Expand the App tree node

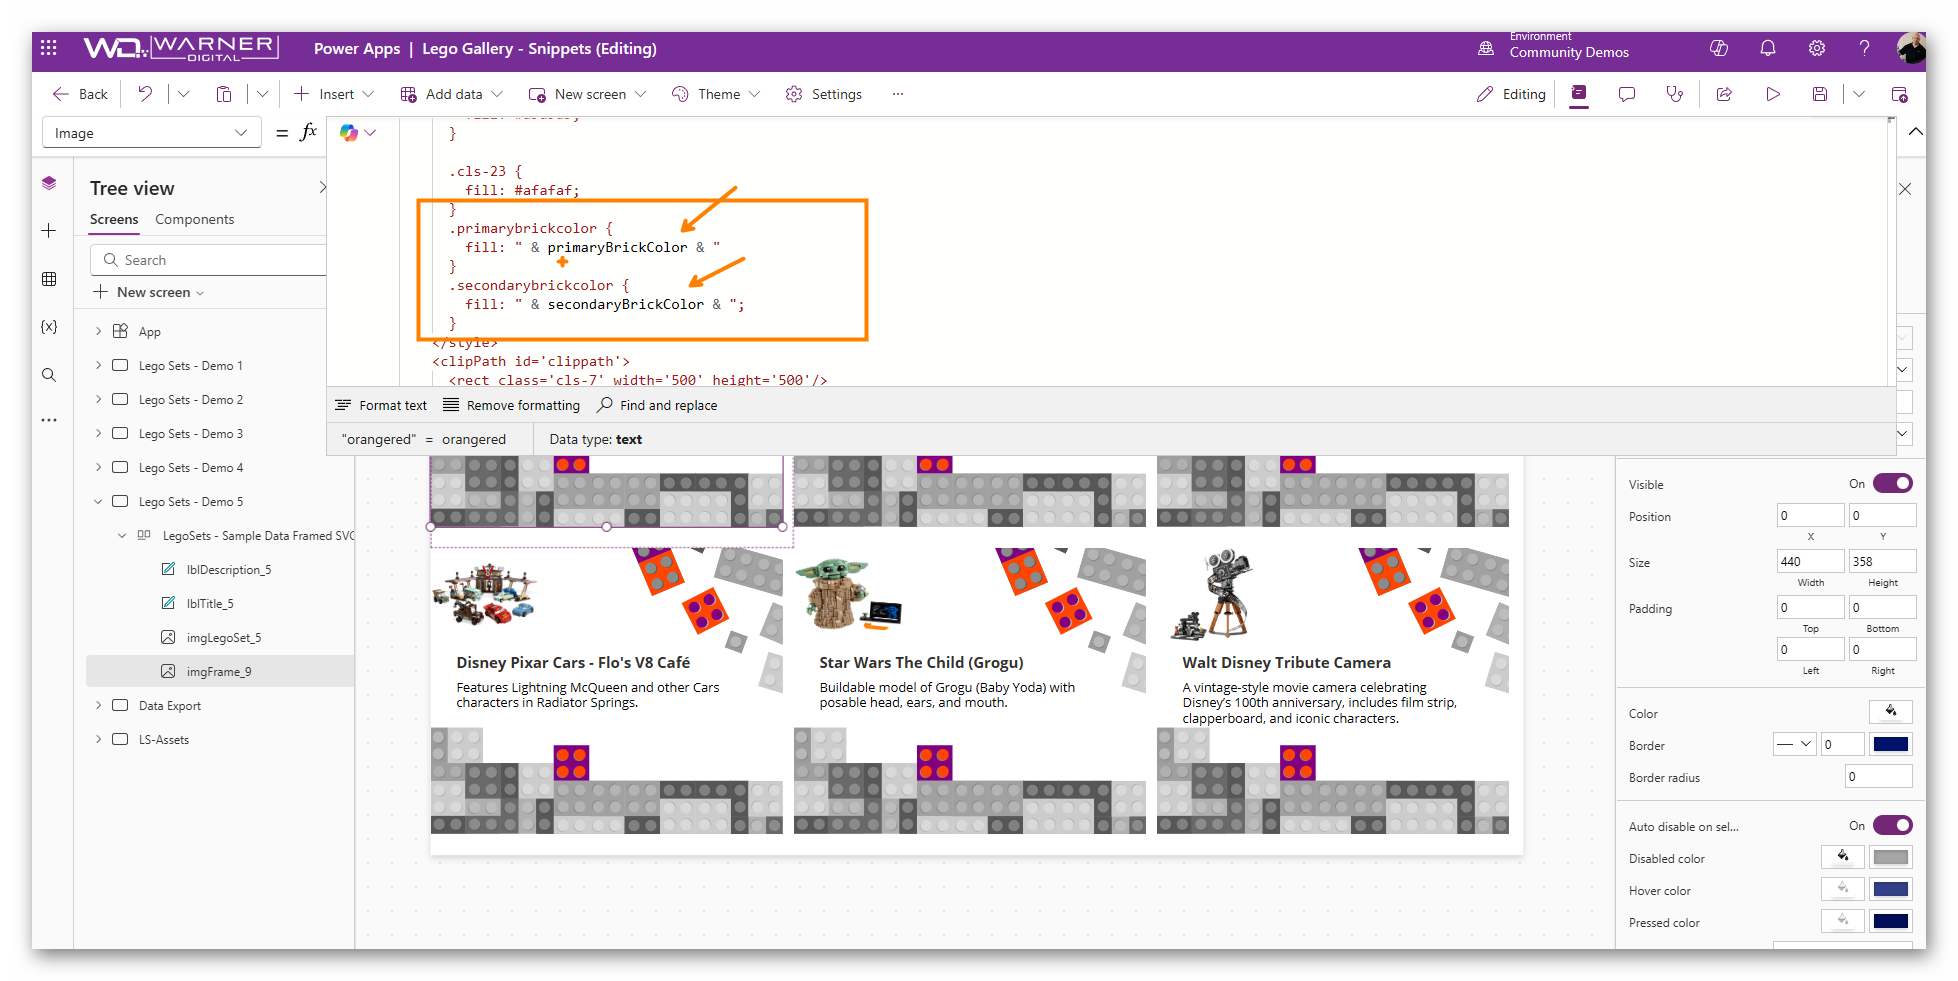point(98,331)
